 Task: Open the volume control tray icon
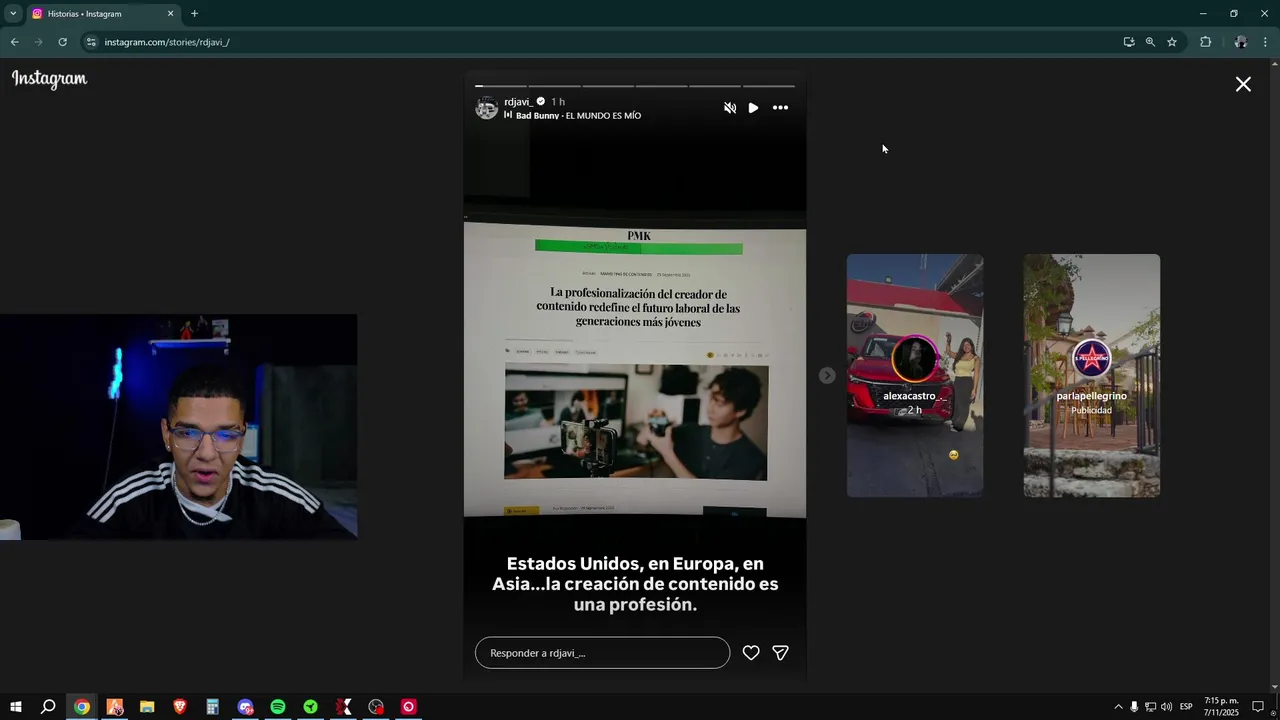click(x=1166, y=707)
